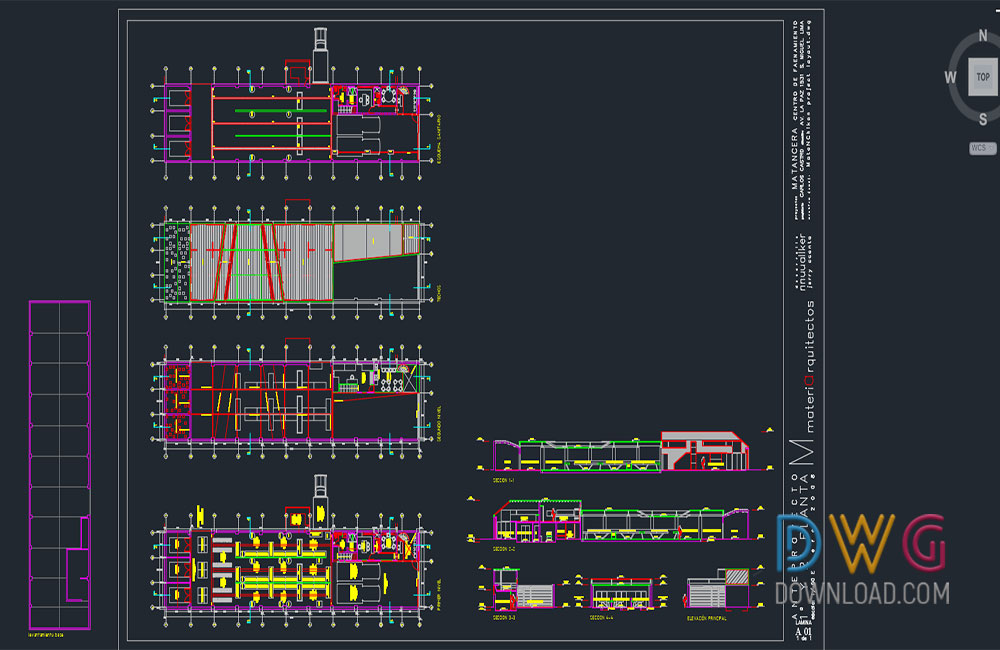
Task: Click the TOP face of the ViewCube
Action: click(x=982, y=76)
